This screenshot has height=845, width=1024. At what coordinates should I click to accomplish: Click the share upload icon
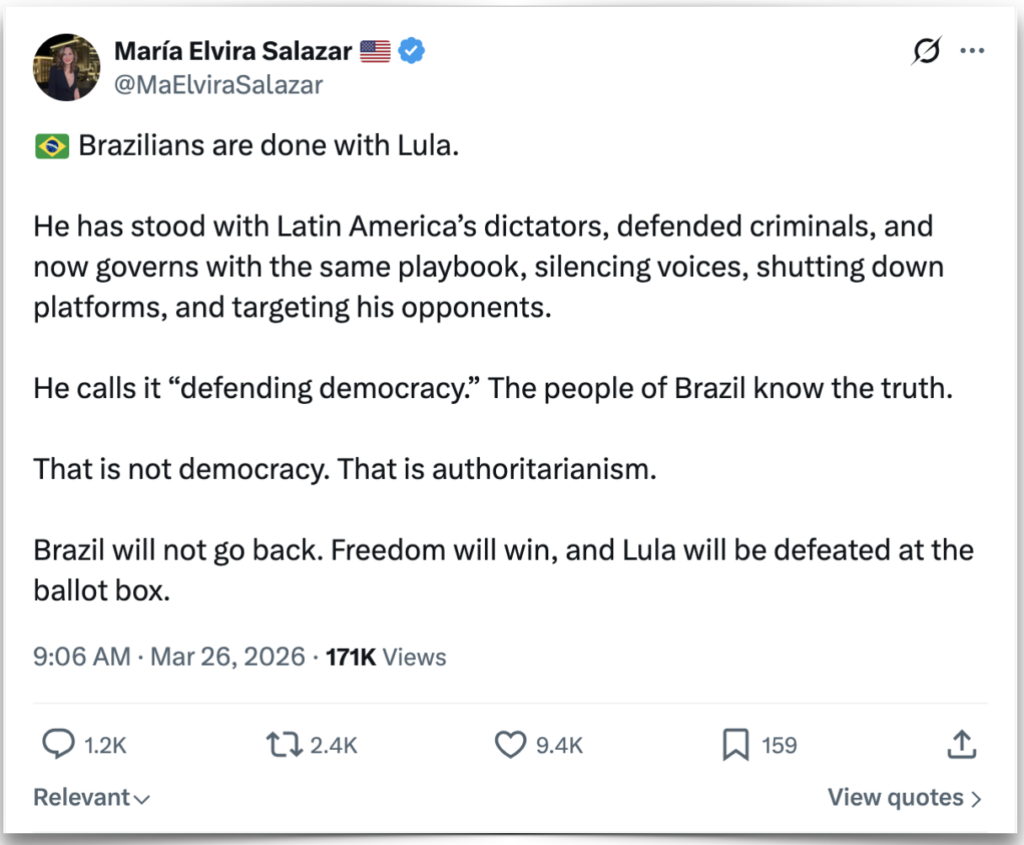point(959,744)
